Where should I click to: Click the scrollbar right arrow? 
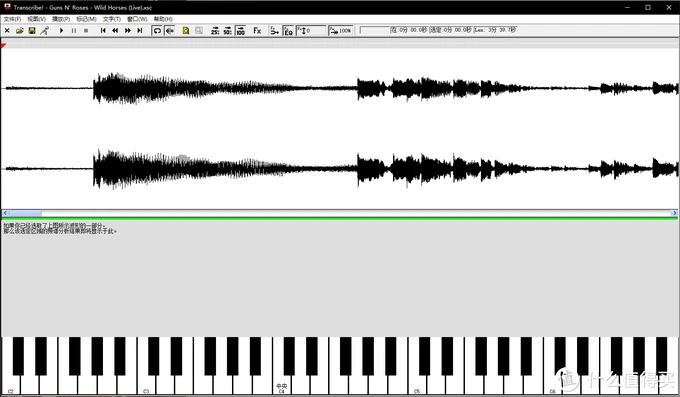(674, 213)
